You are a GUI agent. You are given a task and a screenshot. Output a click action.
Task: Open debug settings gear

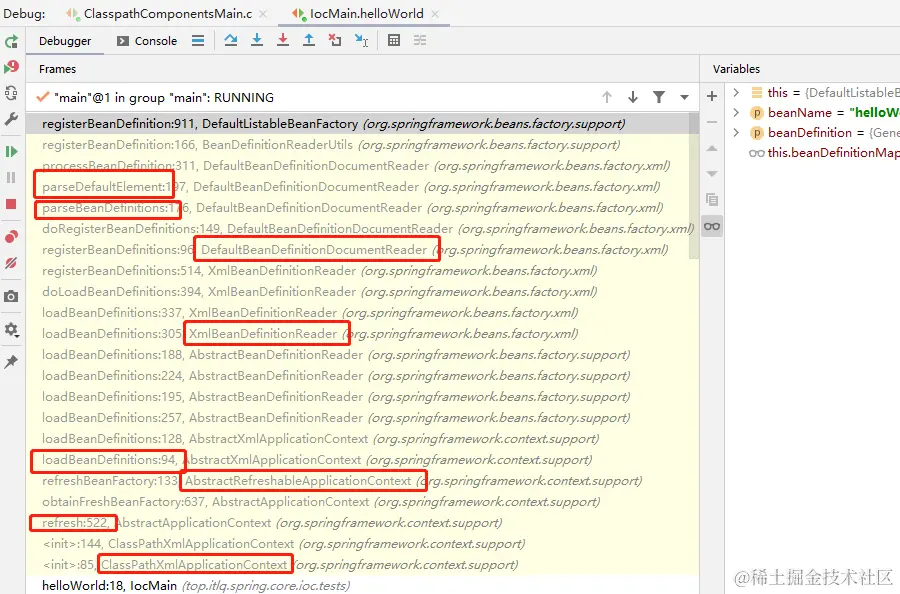pyautogui.click(x=11, y=329)
